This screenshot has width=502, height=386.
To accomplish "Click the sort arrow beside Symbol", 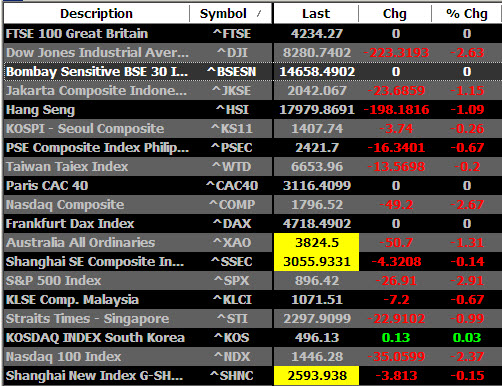I will pos(259,14).
